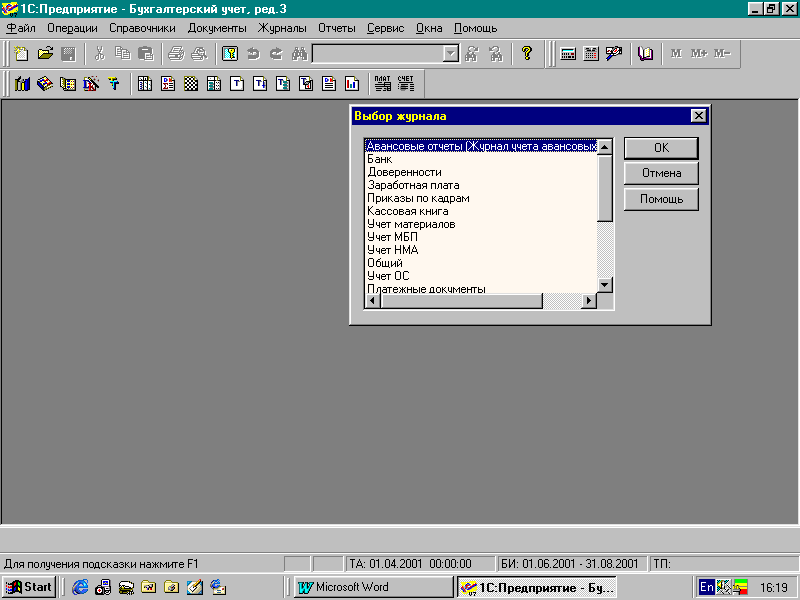Open the Операции menu
This screenshot has height=600, width=800.
point(72,28)
